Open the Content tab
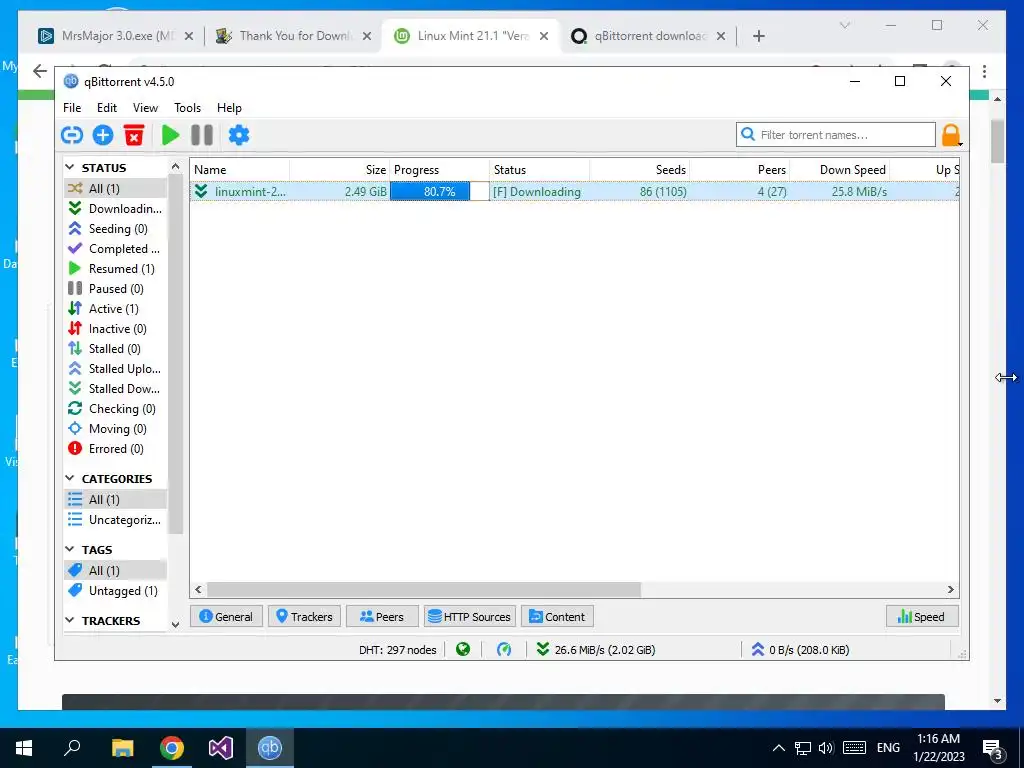The height and width of the screenshot is (768, 1024). coord(557,616)
